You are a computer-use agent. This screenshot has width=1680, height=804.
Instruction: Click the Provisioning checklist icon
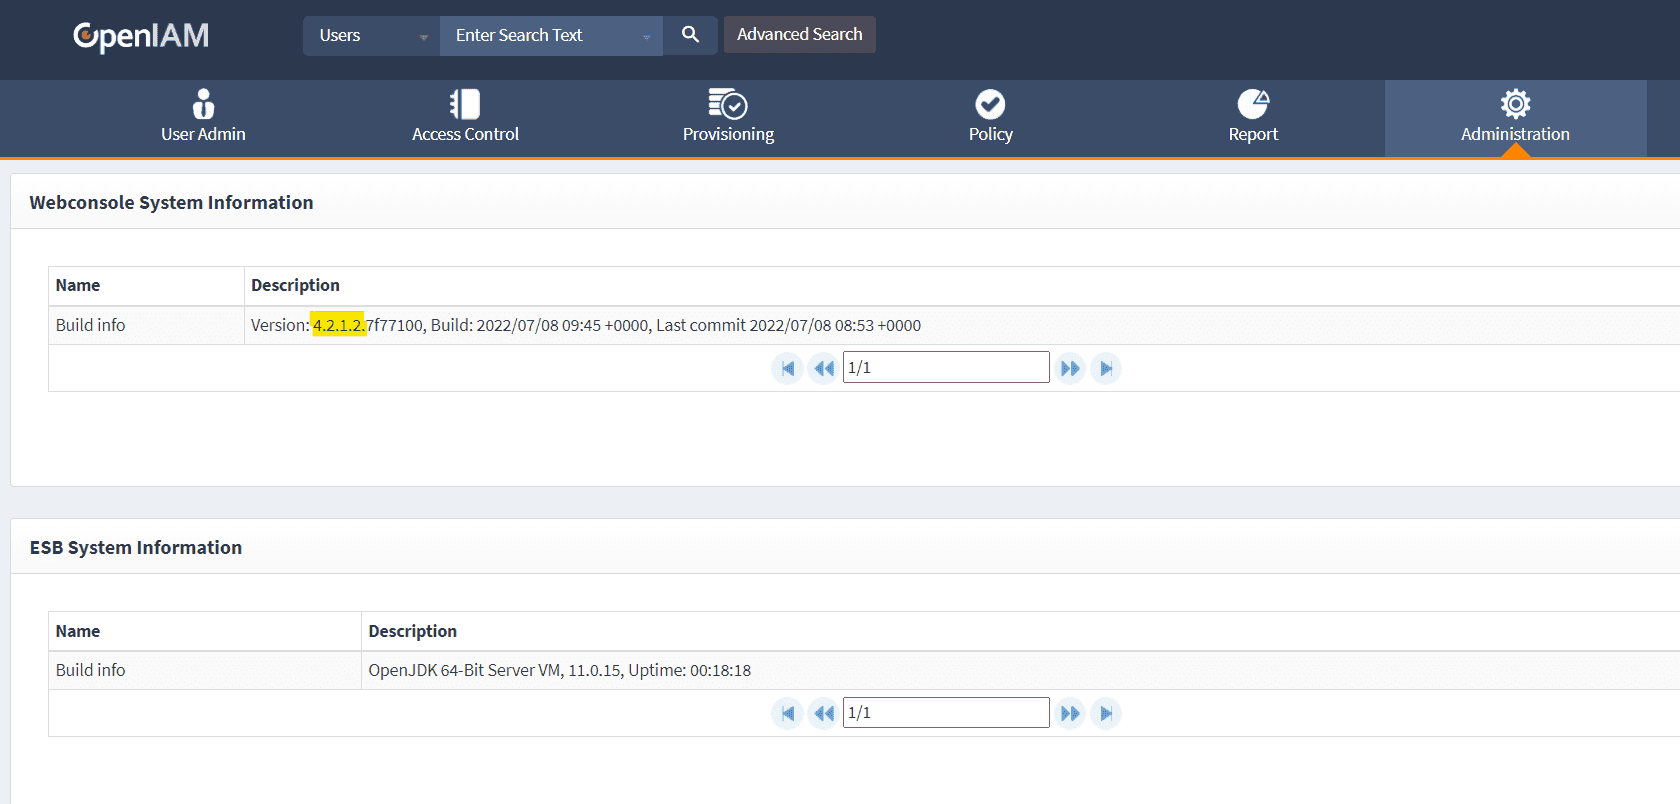728,104
